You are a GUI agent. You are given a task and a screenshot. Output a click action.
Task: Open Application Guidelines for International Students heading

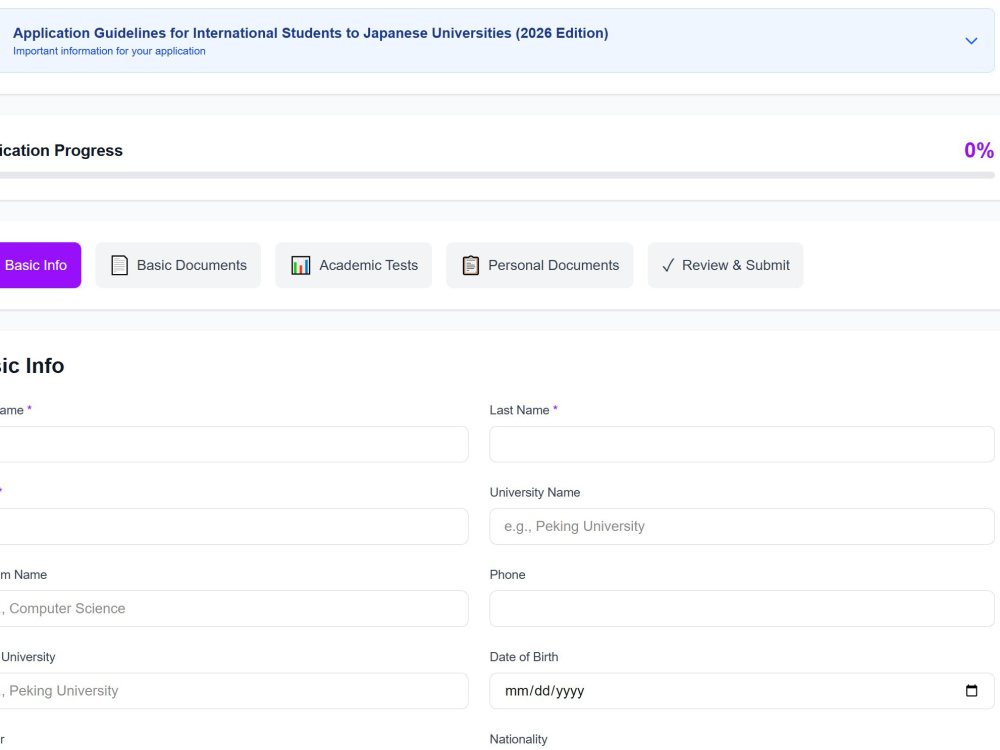[x=311, y=33]
